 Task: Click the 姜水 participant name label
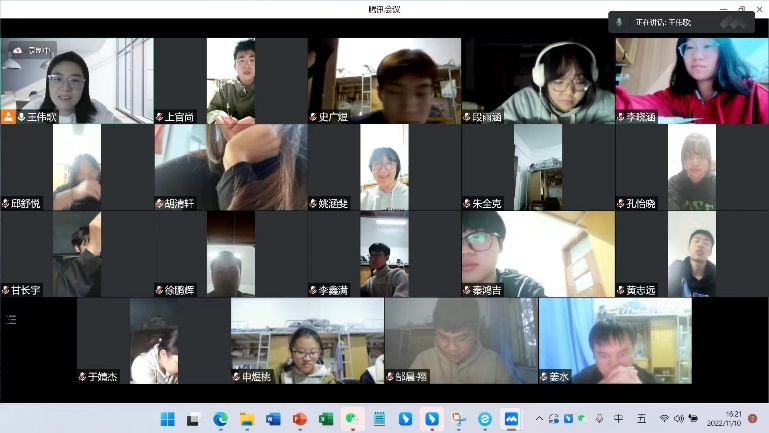click(558, 377)
